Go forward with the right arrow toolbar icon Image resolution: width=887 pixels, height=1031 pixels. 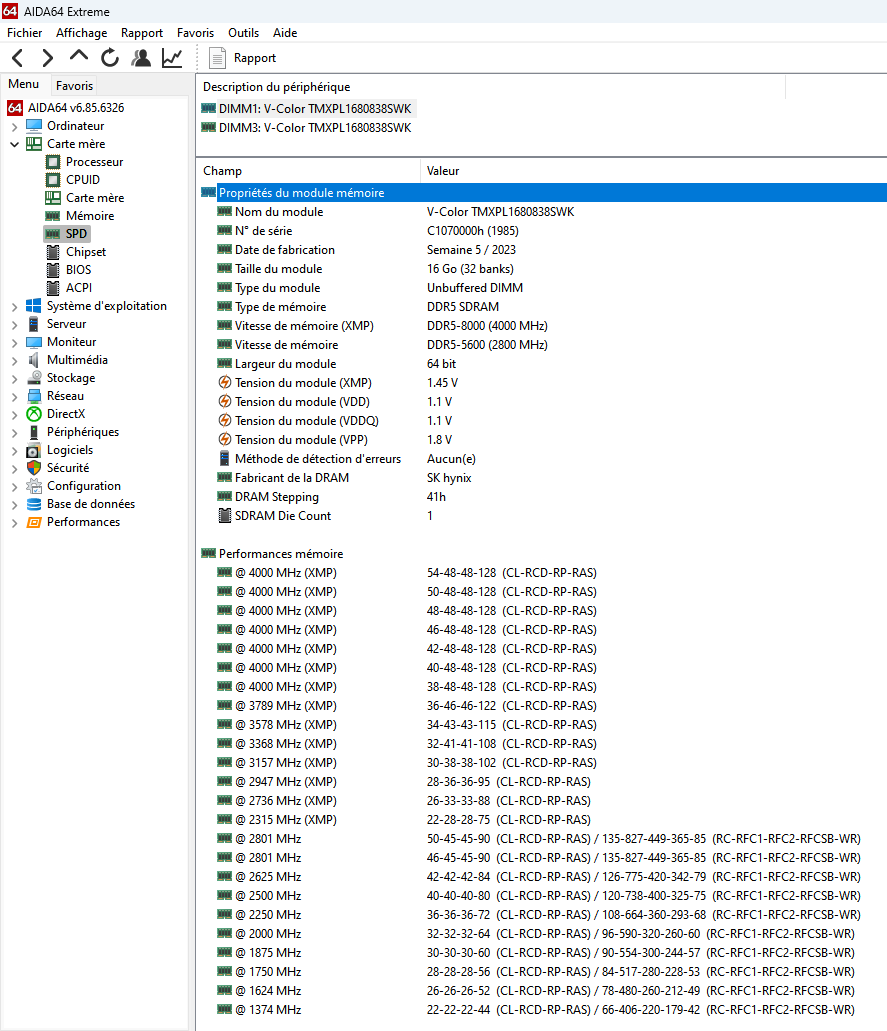click(47, 58)
